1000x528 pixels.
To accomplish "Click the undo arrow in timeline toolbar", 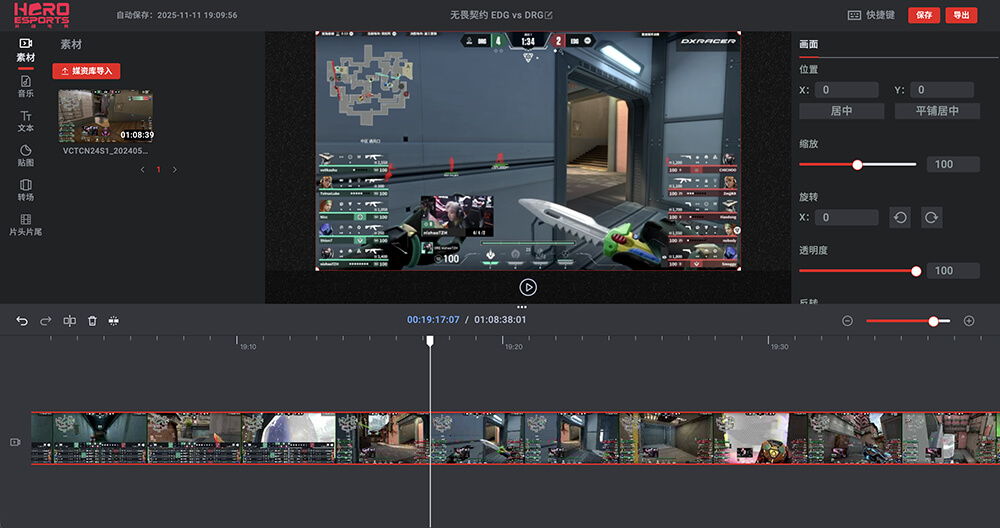I will click(22, 321).
